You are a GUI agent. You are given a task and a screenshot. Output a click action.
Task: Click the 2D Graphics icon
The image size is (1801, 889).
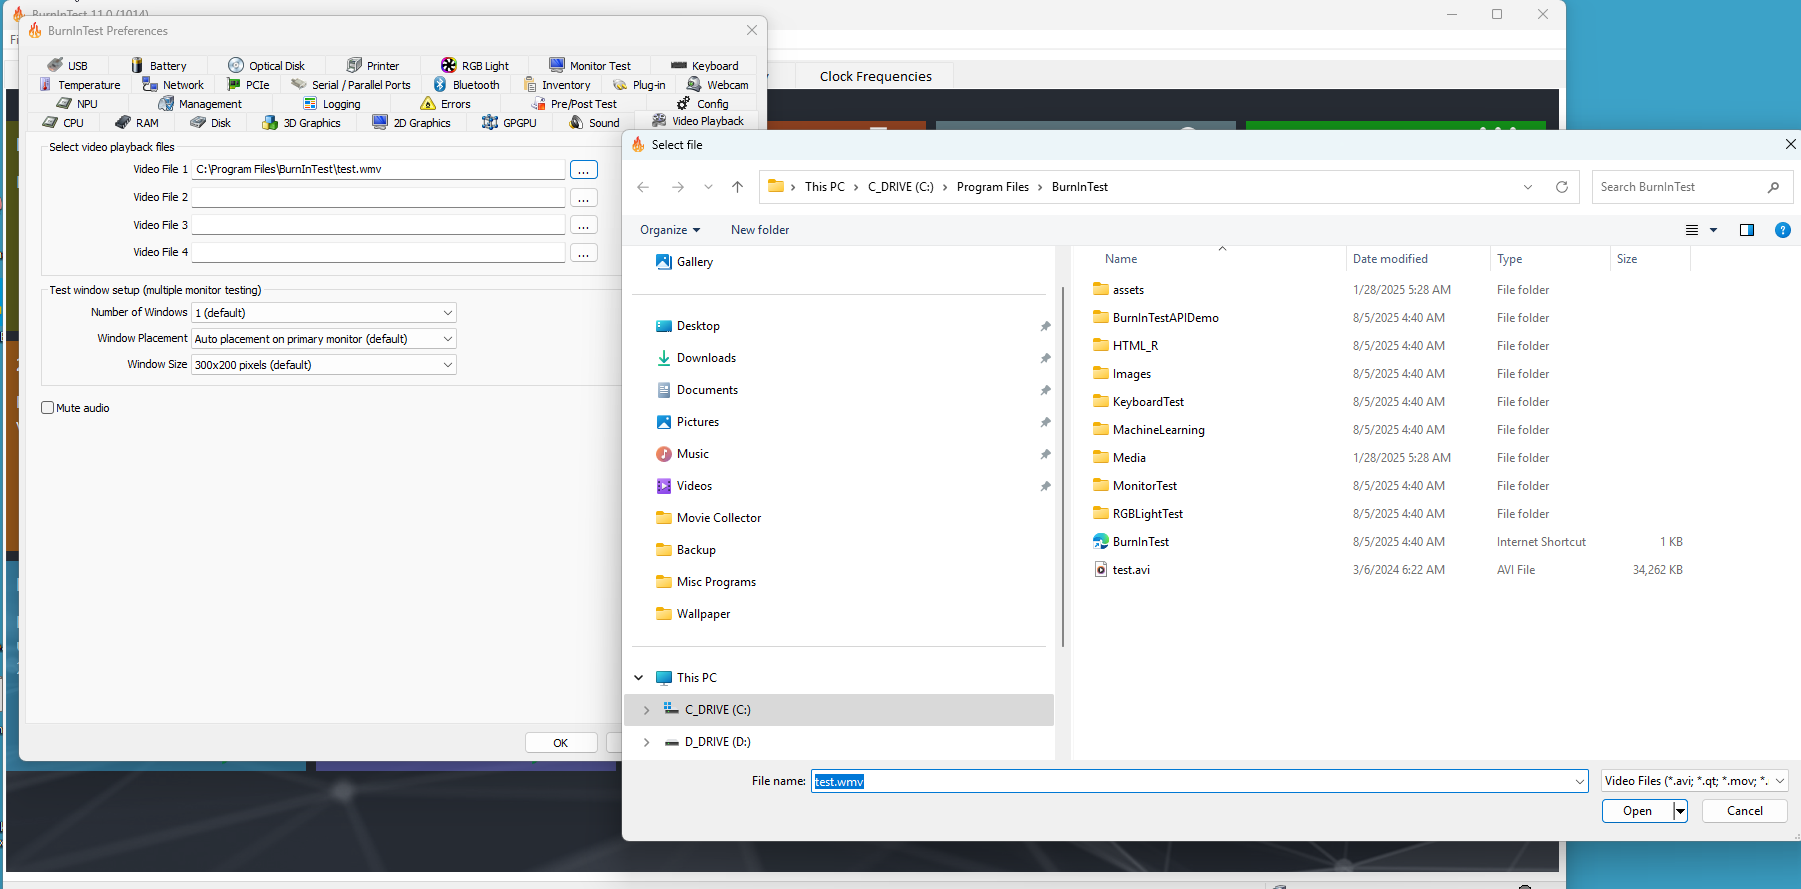(x=380, y=123)
